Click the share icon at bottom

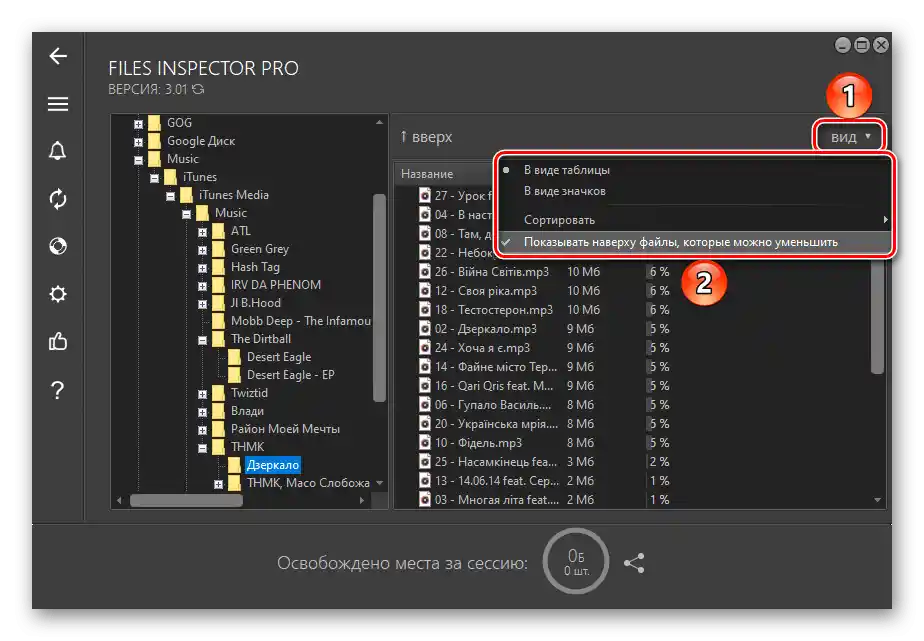(x=635, y=563)
